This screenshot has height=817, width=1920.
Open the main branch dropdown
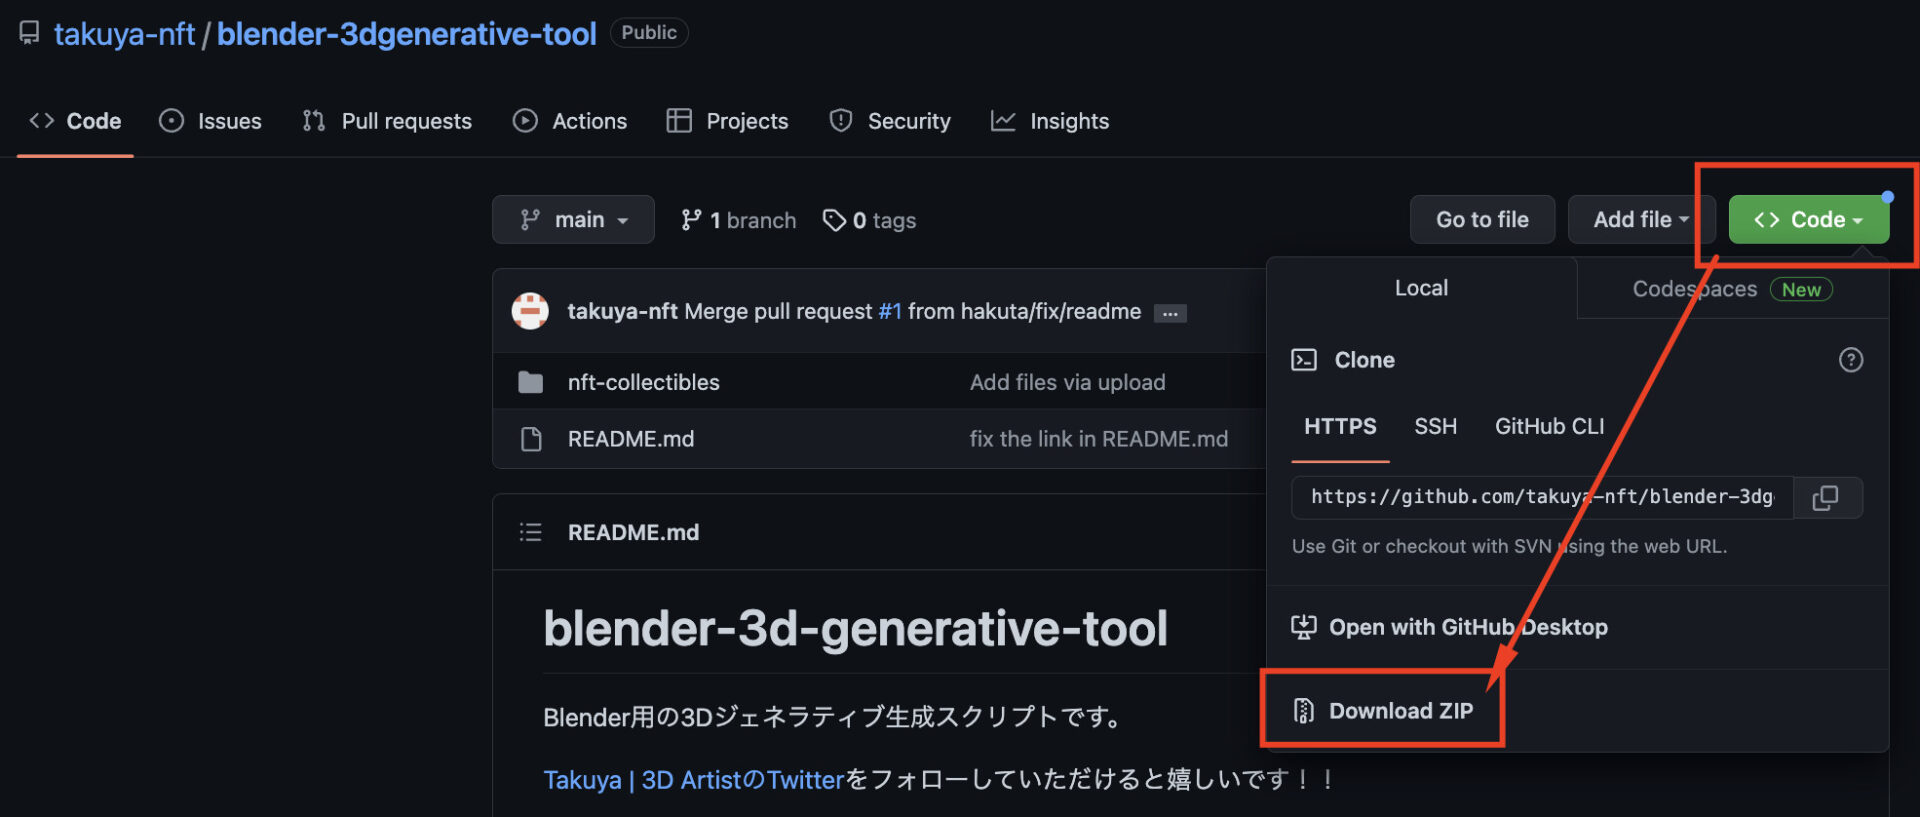pos(573,220)
